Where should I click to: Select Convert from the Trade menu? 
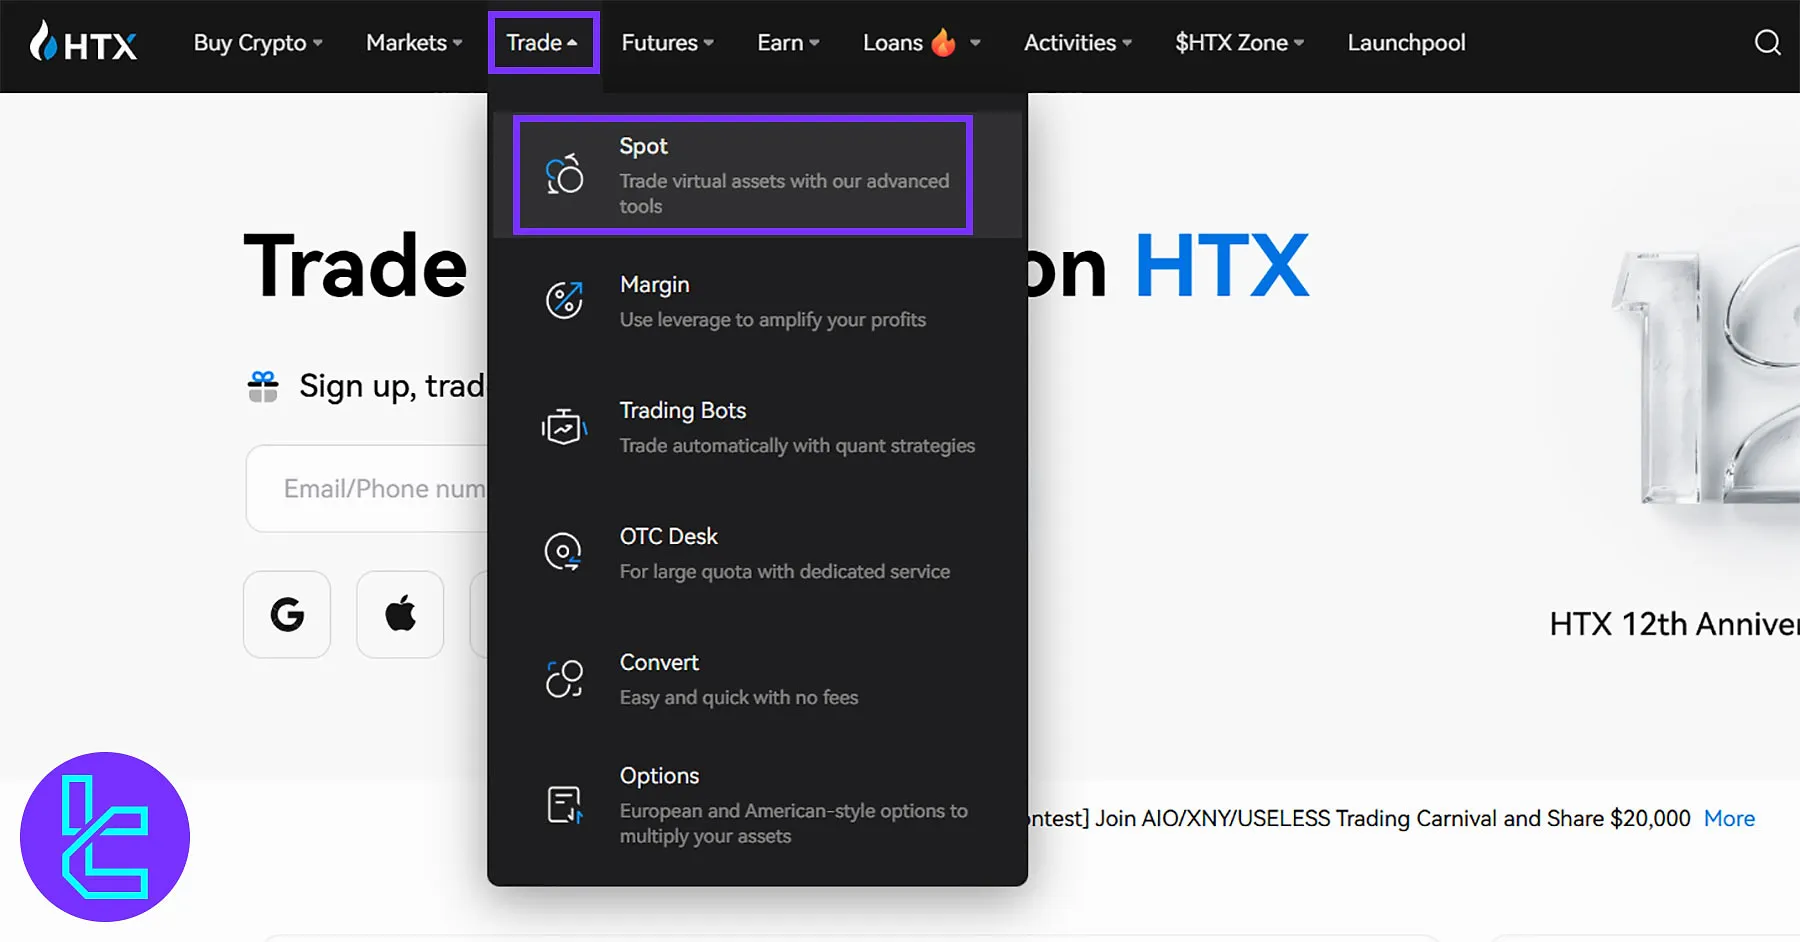pyautogui.click(x=757, y=679)
